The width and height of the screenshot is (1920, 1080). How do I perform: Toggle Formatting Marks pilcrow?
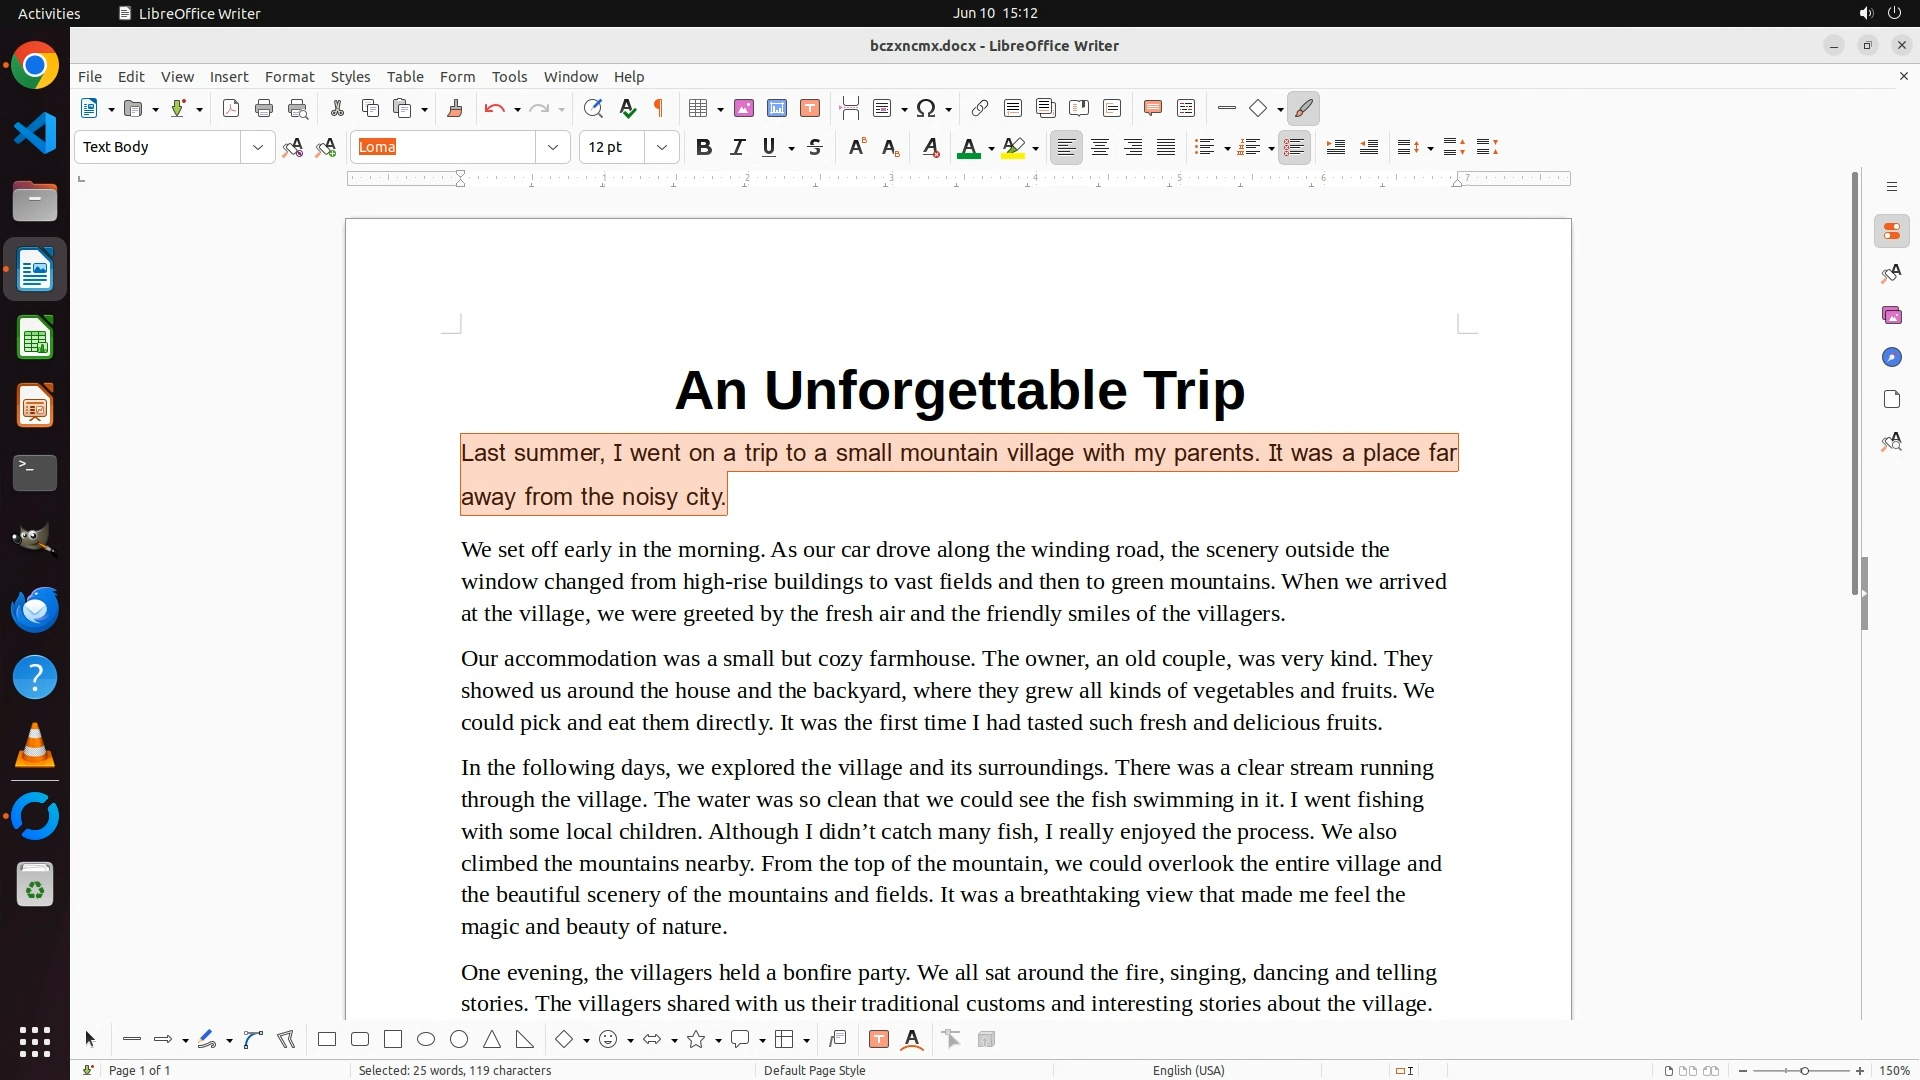[659, 109]
